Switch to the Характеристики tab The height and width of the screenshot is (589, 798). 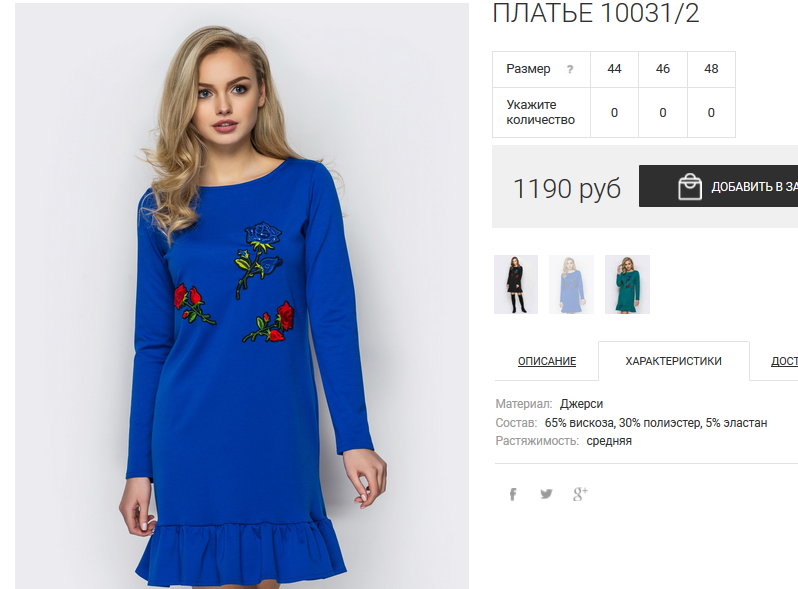pyautogui.click(x=673, y=361)
